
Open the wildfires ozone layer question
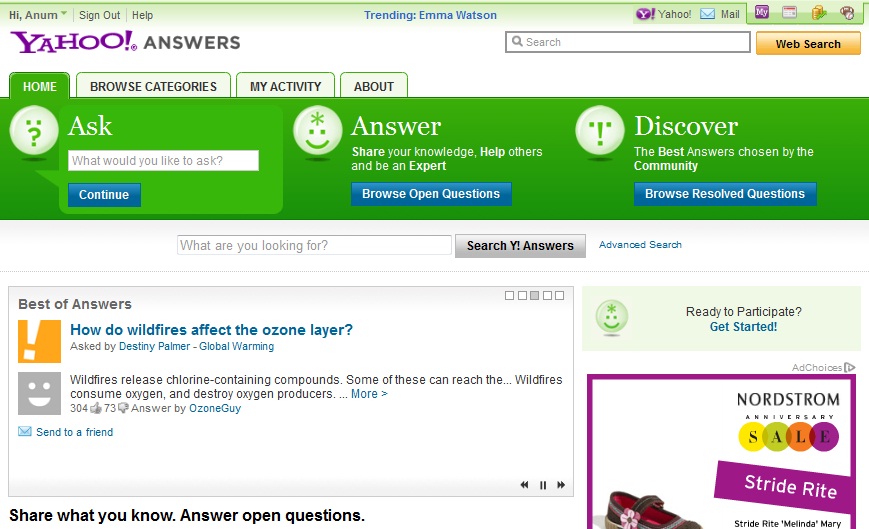click(x=211, y=330)
